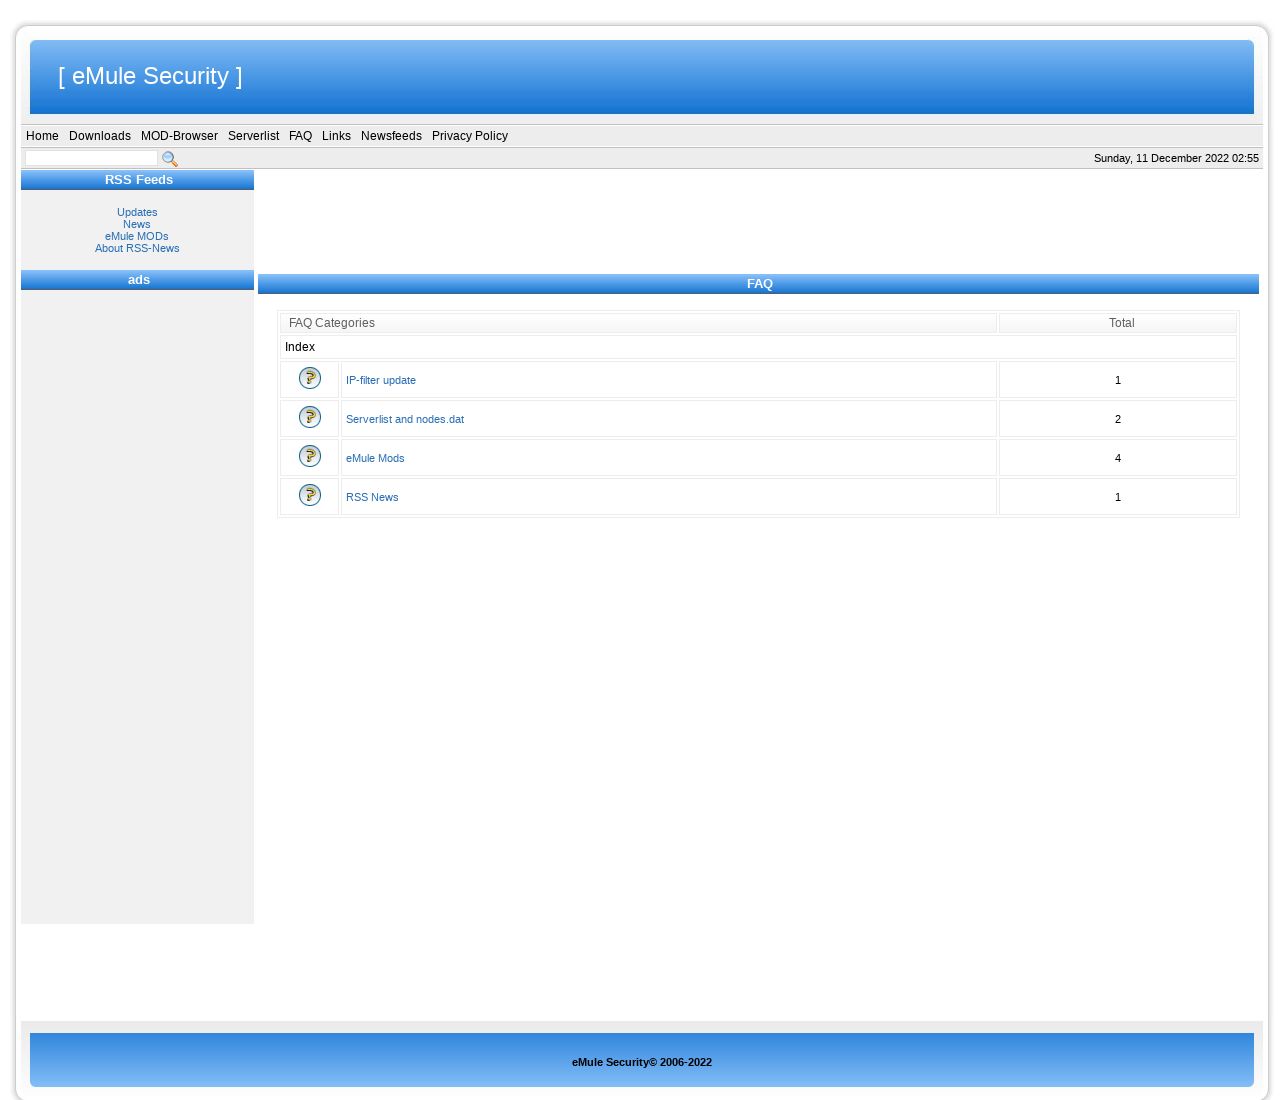This screenshot has width=1284, height=1100.
Task: Click the question icon beside Serverlist and nodes.dat
Action: [x=310, y=417]
